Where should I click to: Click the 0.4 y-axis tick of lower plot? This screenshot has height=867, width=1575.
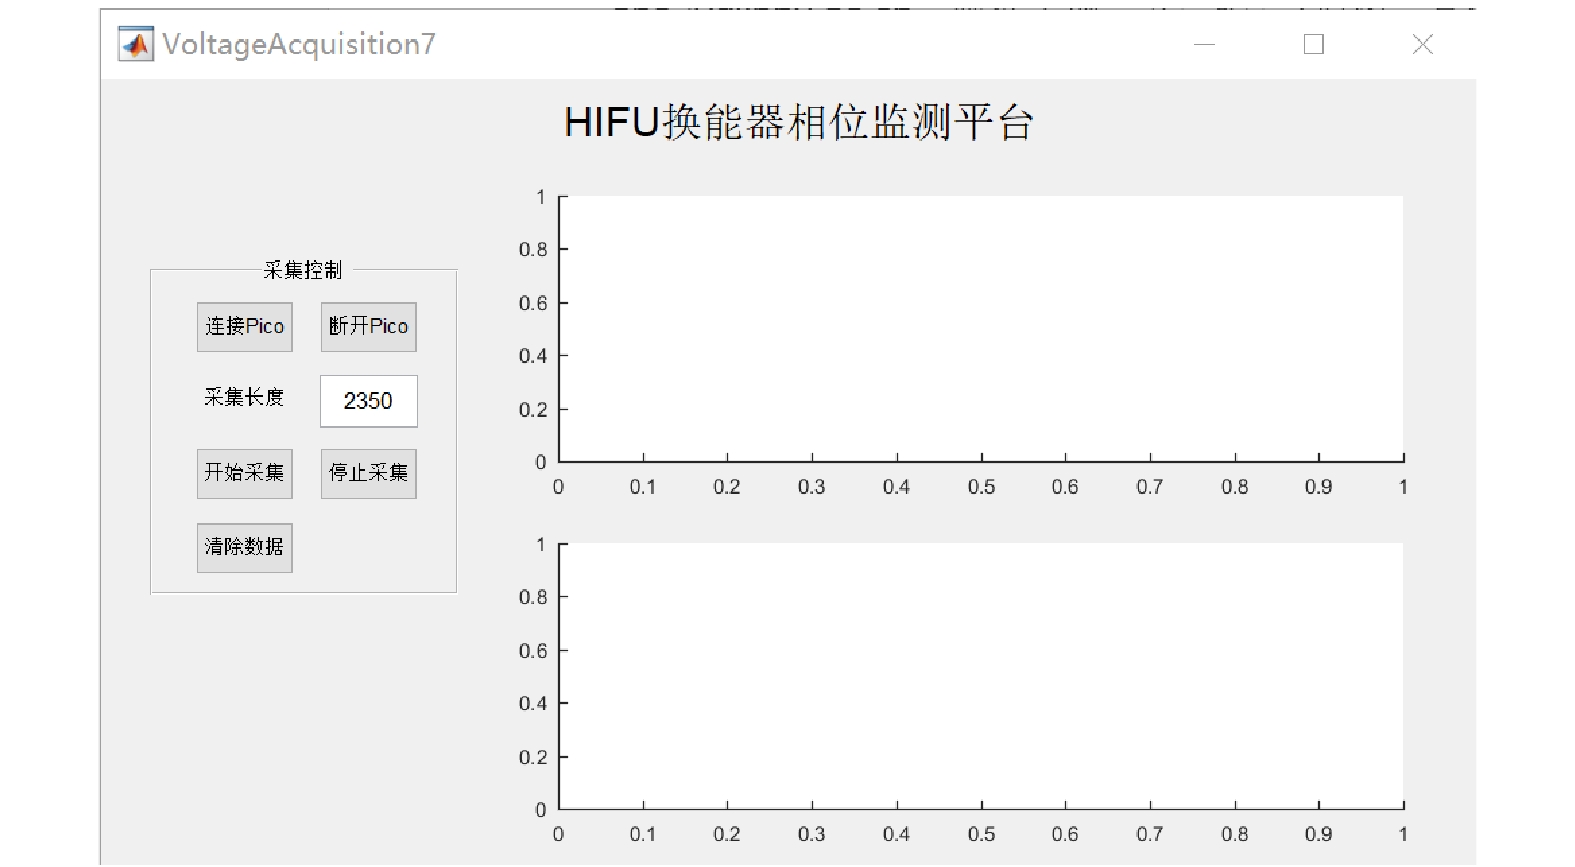coord(533,704)
